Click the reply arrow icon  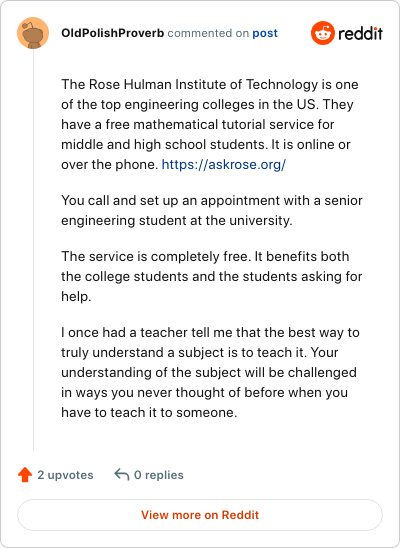(122, 475)
